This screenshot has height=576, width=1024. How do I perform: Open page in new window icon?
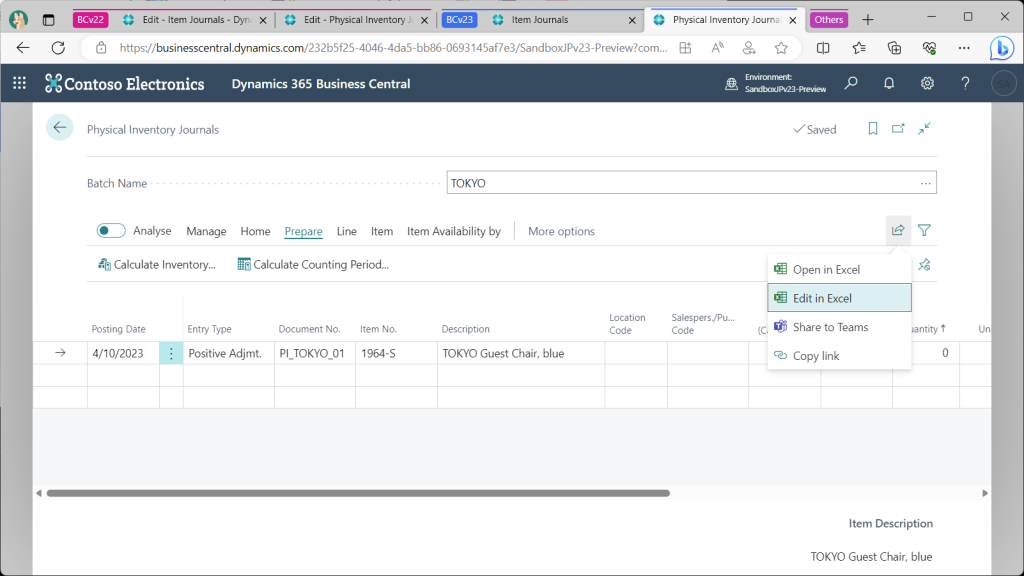click(899, 129)
